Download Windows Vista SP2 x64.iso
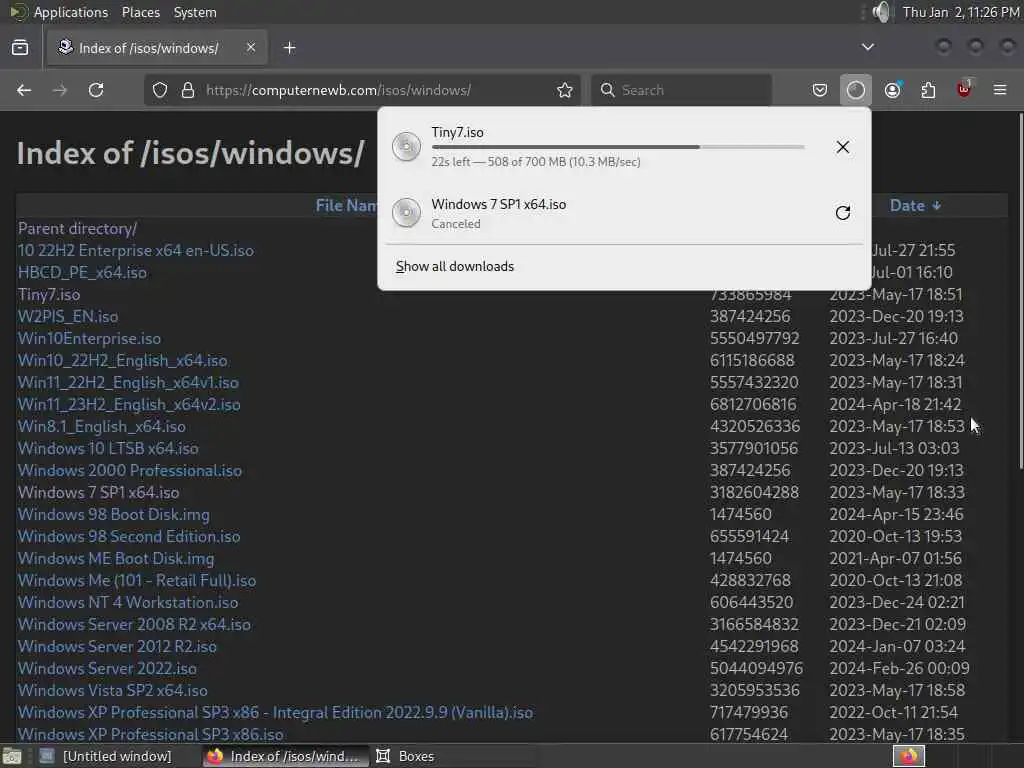 click(113, 690)
